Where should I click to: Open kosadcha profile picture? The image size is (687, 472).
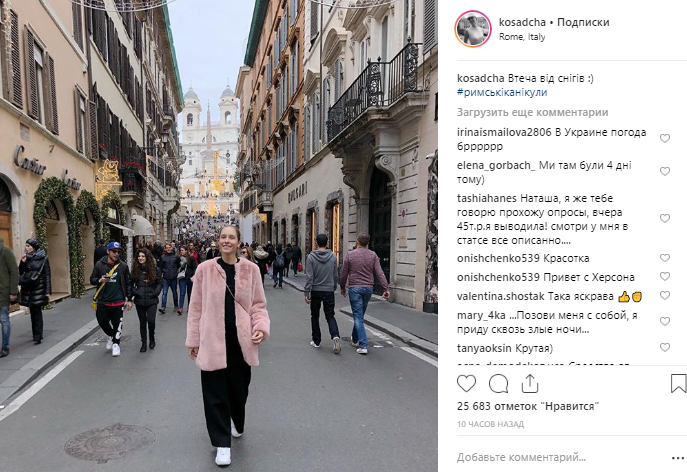tap(473, 28)
